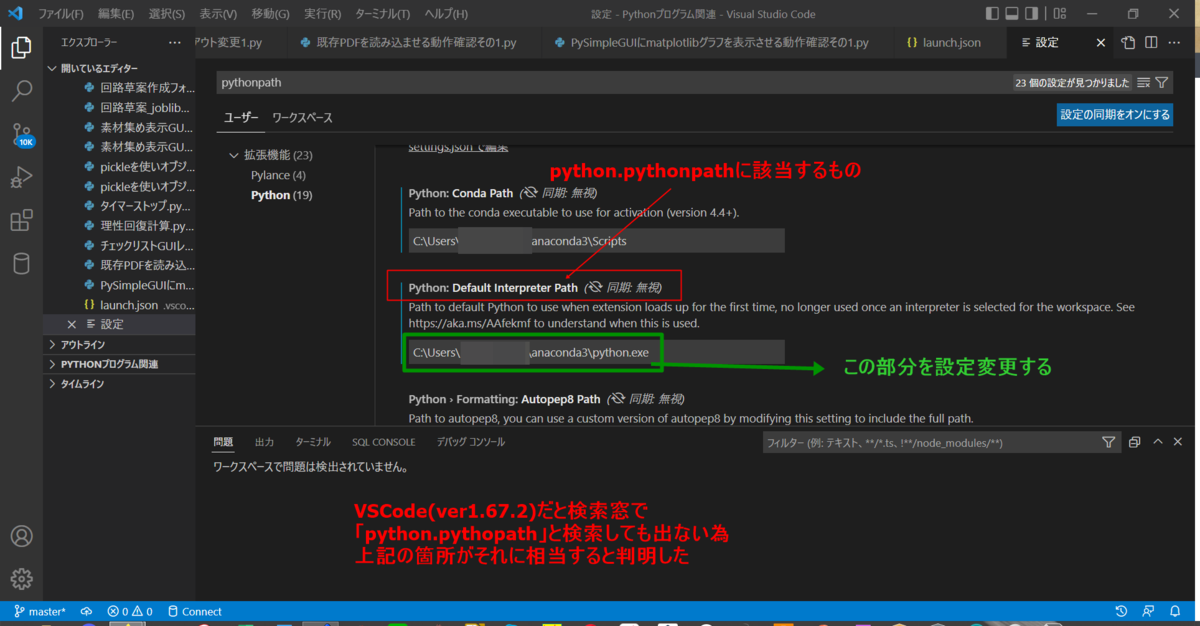Image resolution: width=1200 pixels, height=626 pixels.
Task: Close the 設定 editor tab
Action: [1101, 43]
